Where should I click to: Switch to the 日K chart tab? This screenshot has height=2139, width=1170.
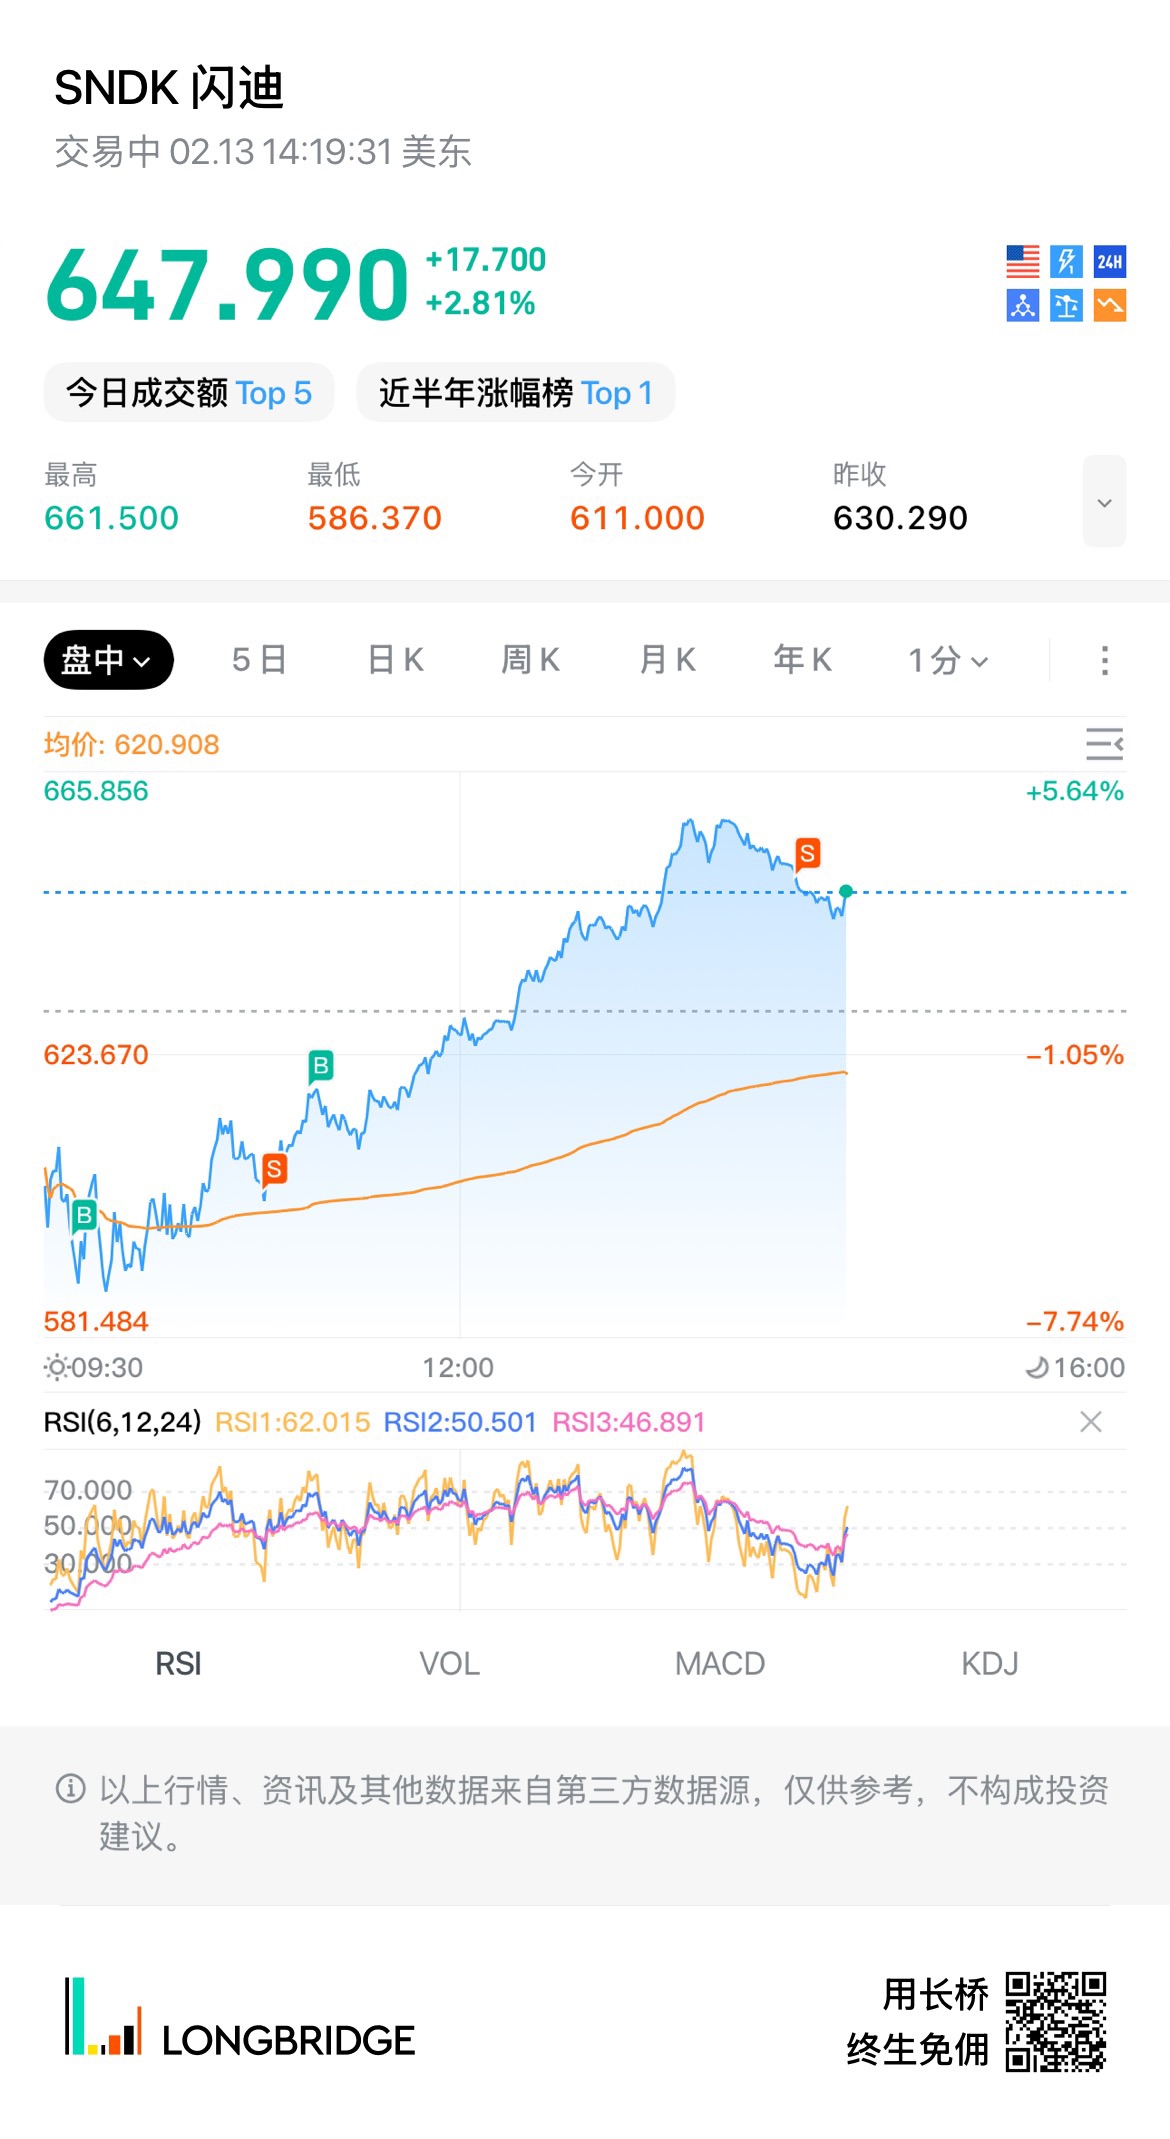[x=396, y=660]
